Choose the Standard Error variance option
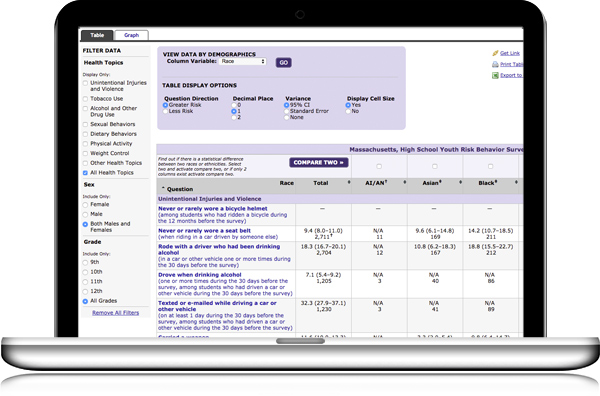Image resolution: width=600 pixels, height=396 pixels. 286,111
